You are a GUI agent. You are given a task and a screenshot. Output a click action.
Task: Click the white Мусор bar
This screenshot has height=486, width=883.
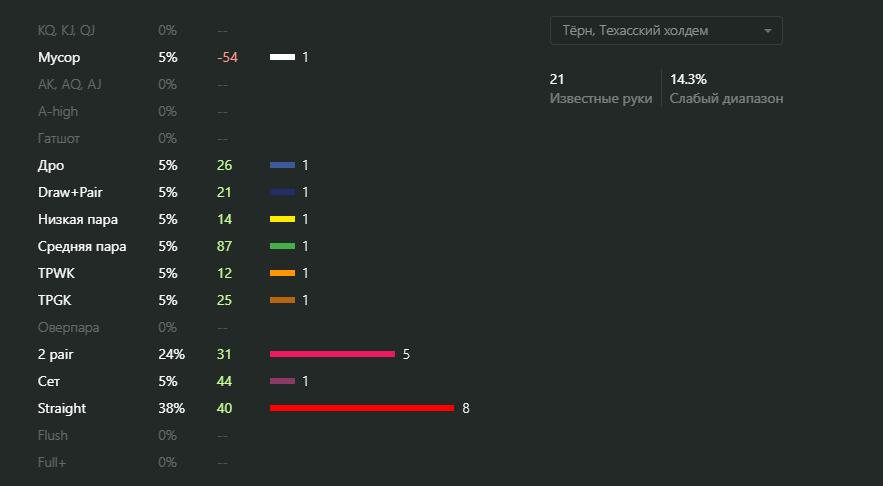tap(282, 58)
